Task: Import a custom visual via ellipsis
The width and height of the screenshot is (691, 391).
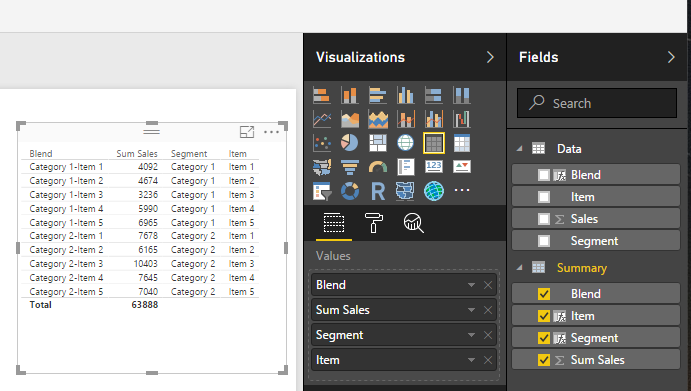Action: [461, 190]
